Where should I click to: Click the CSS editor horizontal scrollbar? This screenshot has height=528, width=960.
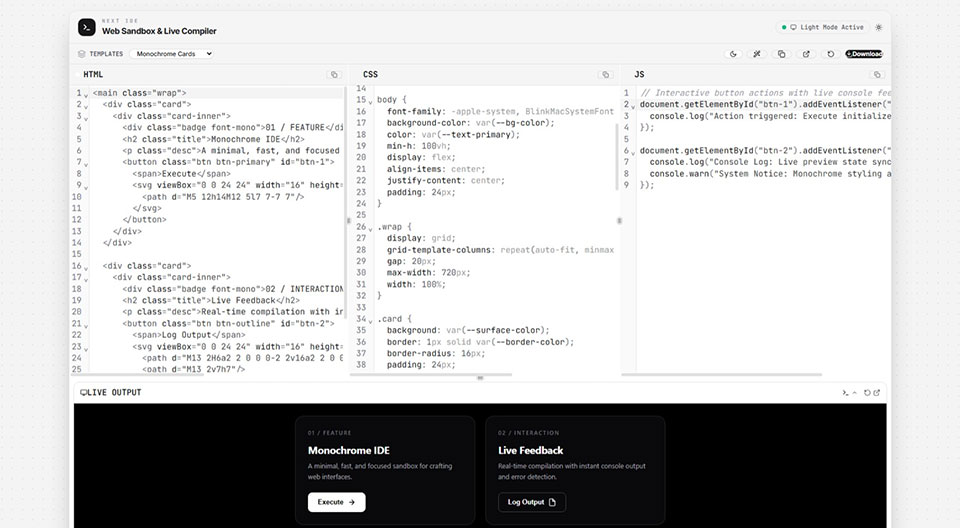click(x=431, y=374)
